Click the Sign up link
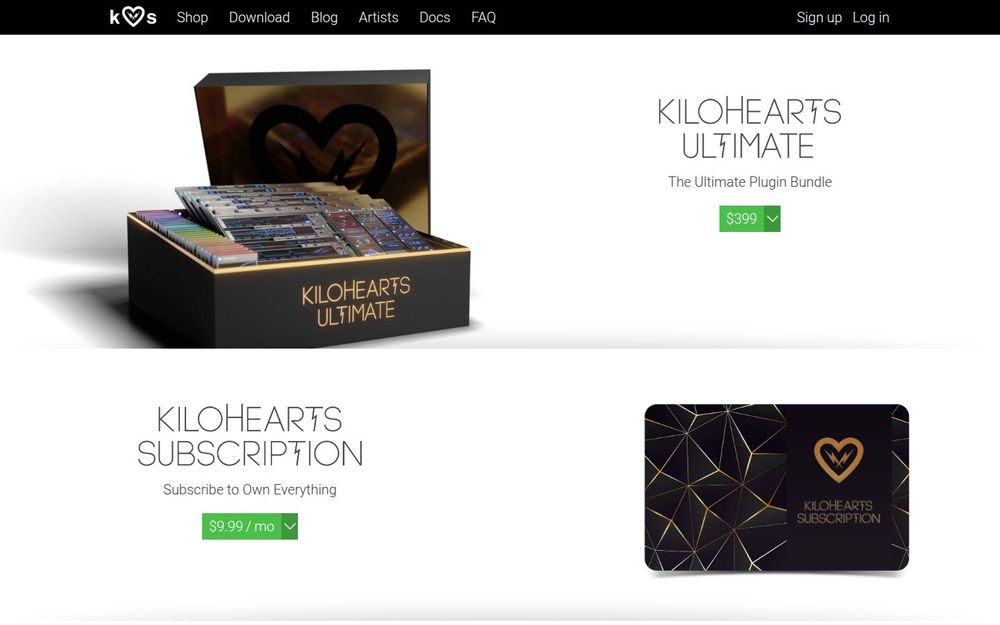This screenshot has width=1000, height=625. tap(819, 17)
